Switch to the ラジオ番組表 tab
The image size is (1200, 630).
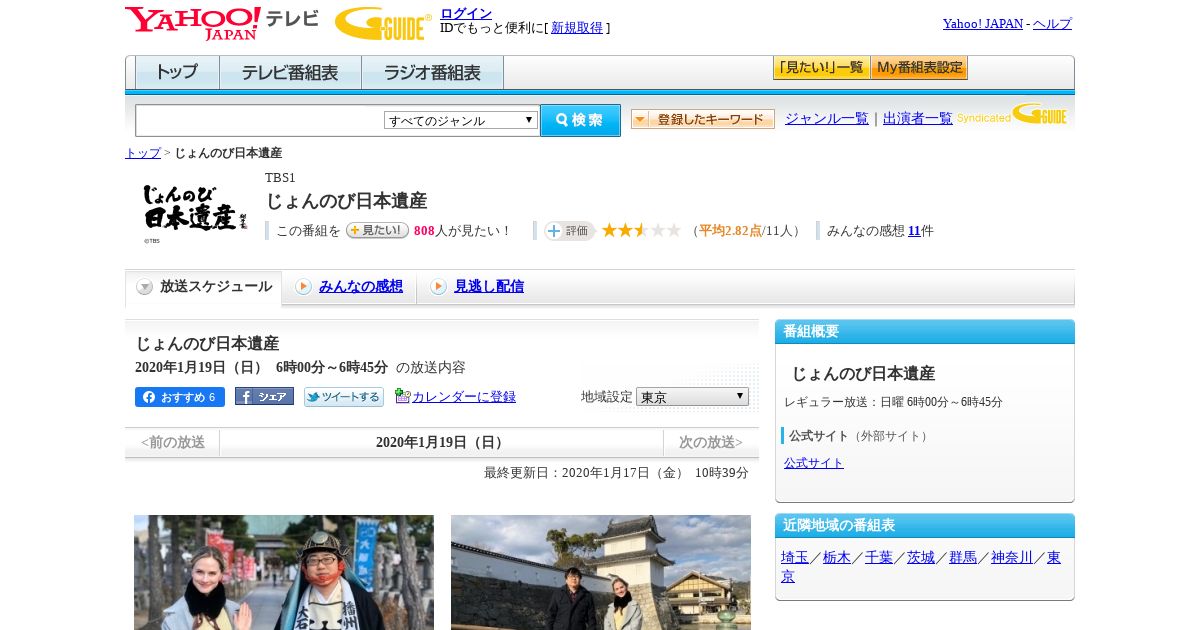coord(432,73)
